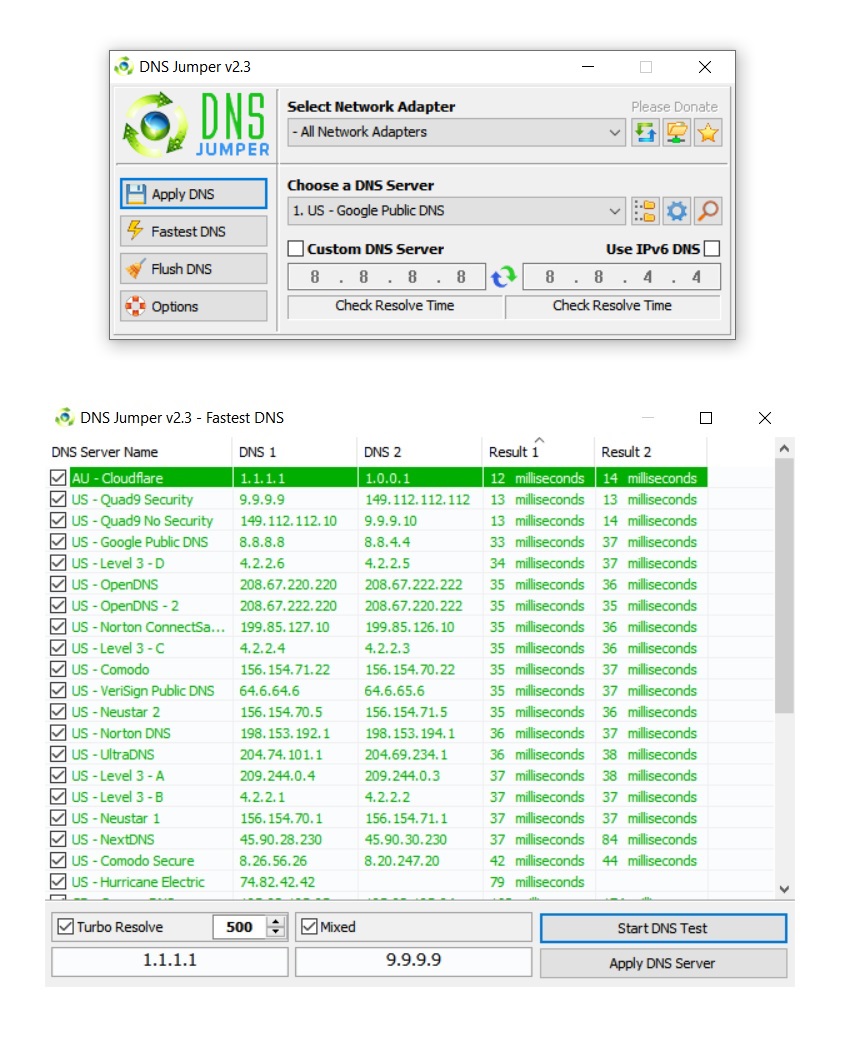Expand the Choose a DNS Server dropdown

(x=456, y=211)
